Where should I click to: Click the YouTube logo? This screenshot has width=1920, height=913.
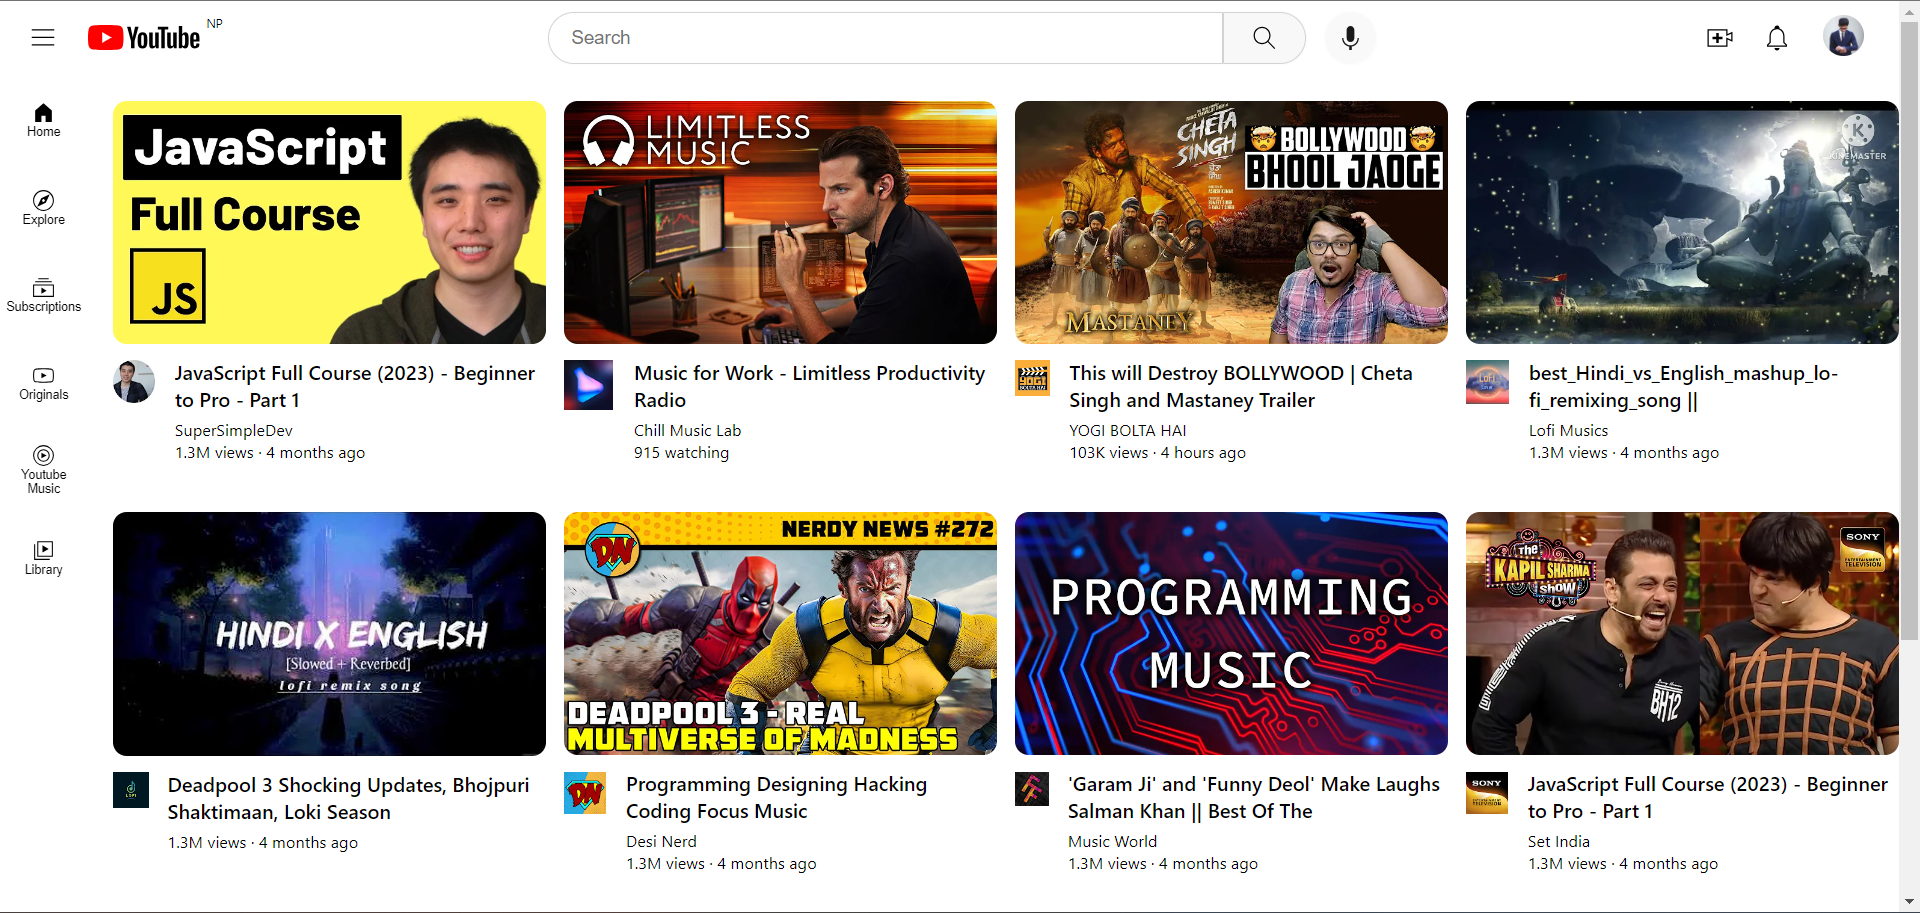click(145, 38)
